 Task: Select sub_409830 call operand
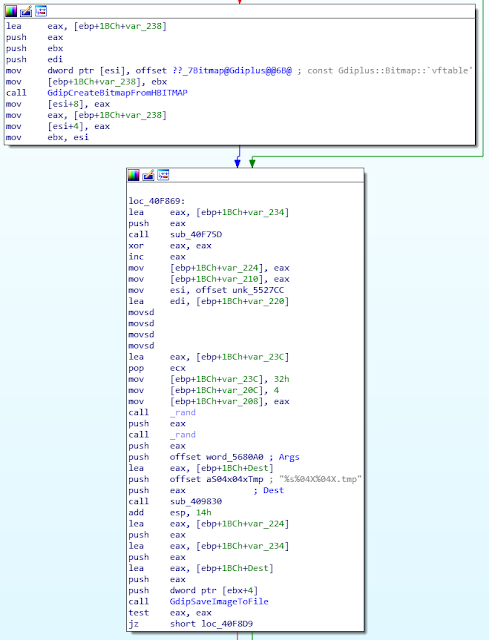196,501
